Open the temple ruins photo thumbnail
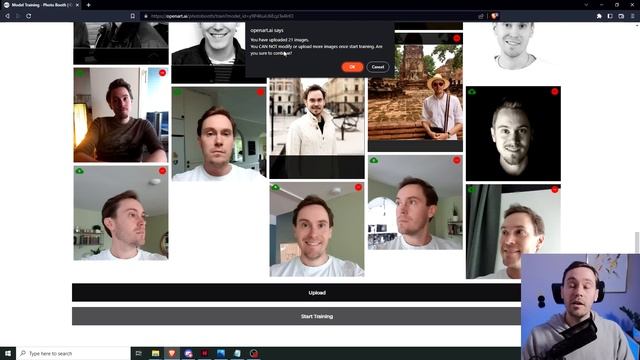 point(415,92)
